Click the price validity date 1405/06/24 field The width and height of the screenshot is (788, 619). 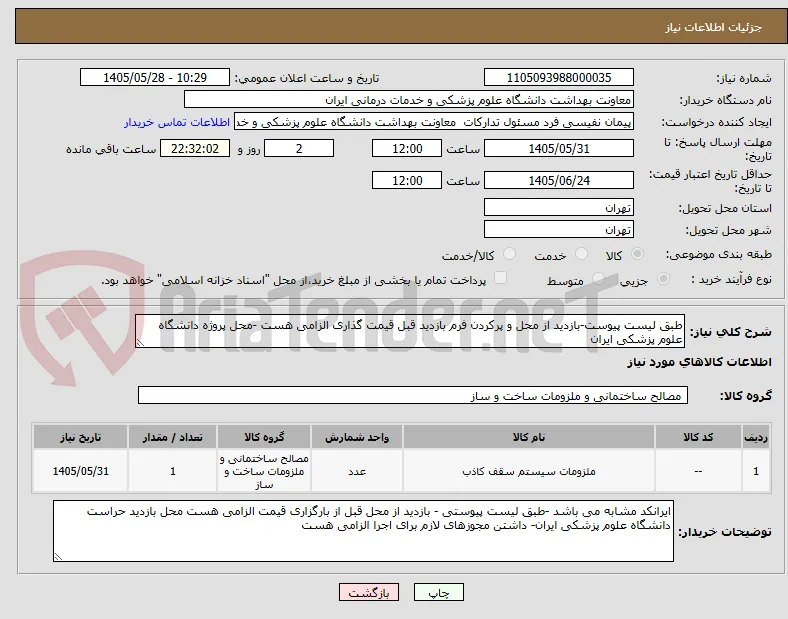coord(559,180)
